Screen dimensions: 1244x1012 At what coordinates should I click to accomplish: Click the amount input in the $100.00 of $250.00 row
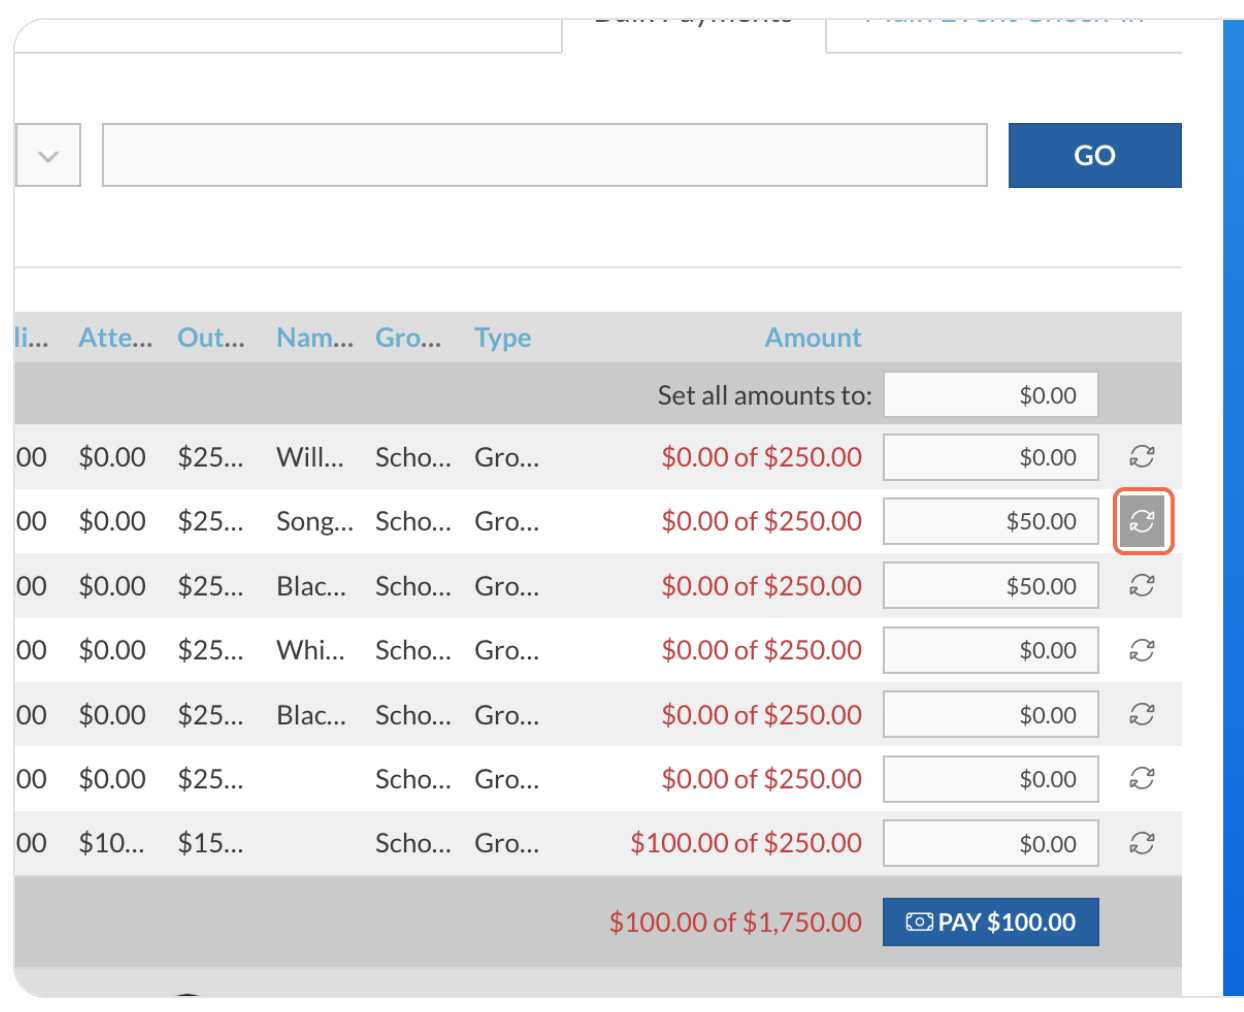tap(991, 844)
